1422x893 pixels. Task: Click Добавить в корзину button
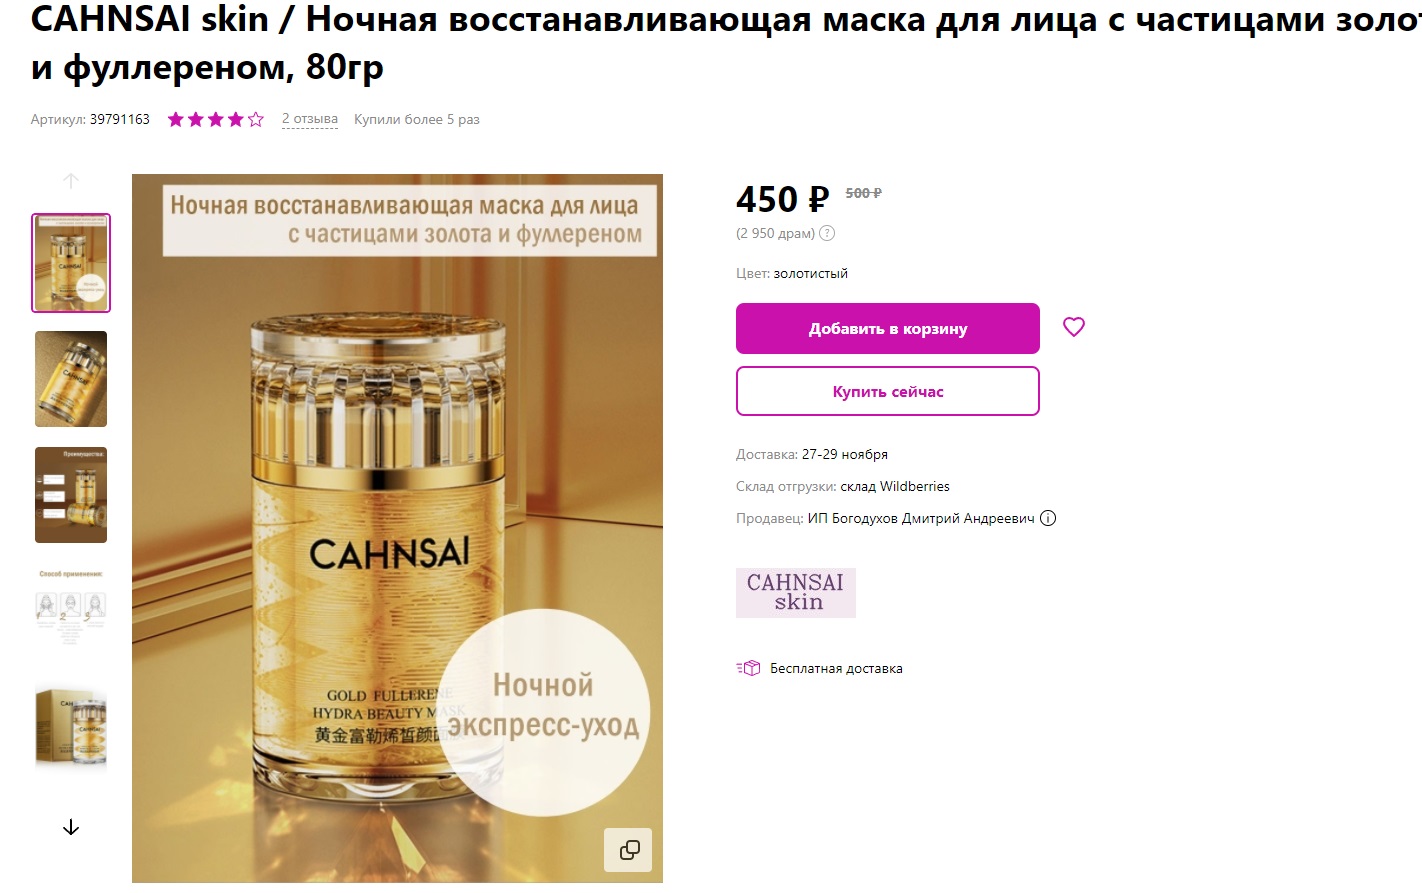tap(888, 328)
